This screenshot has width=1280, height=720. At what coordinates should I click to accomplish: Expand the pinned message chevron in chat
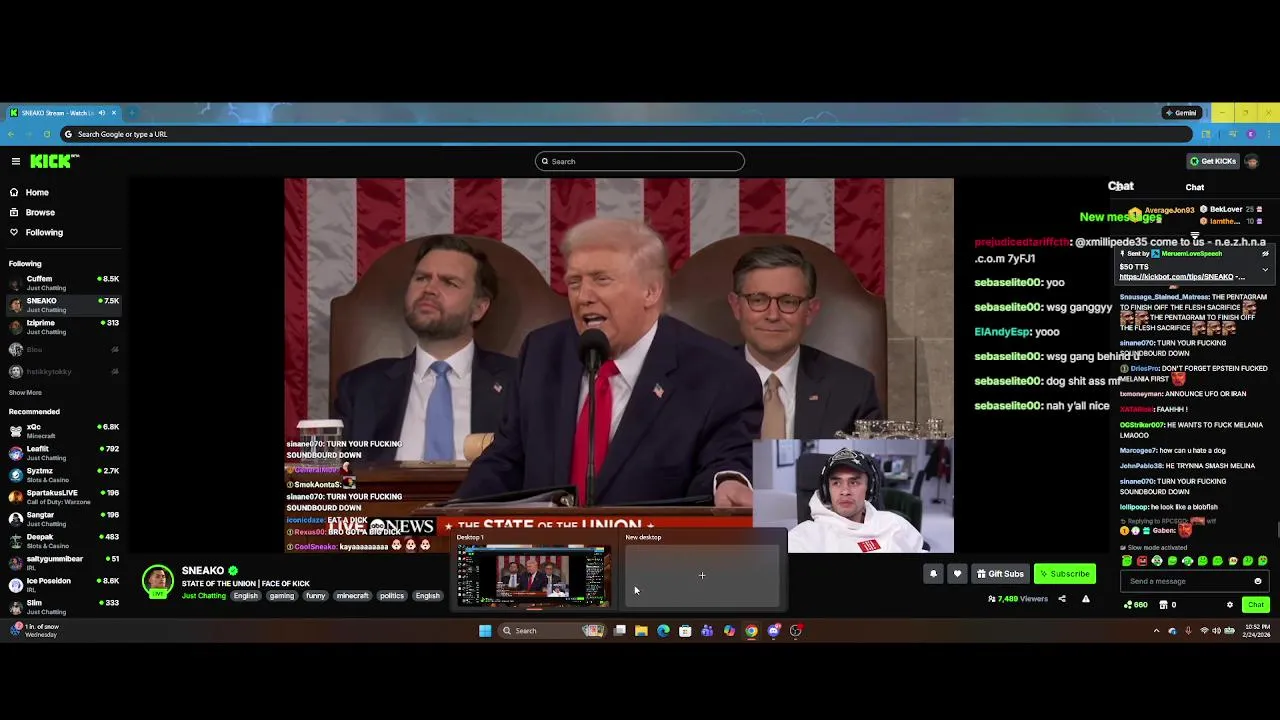[1265, 269]
